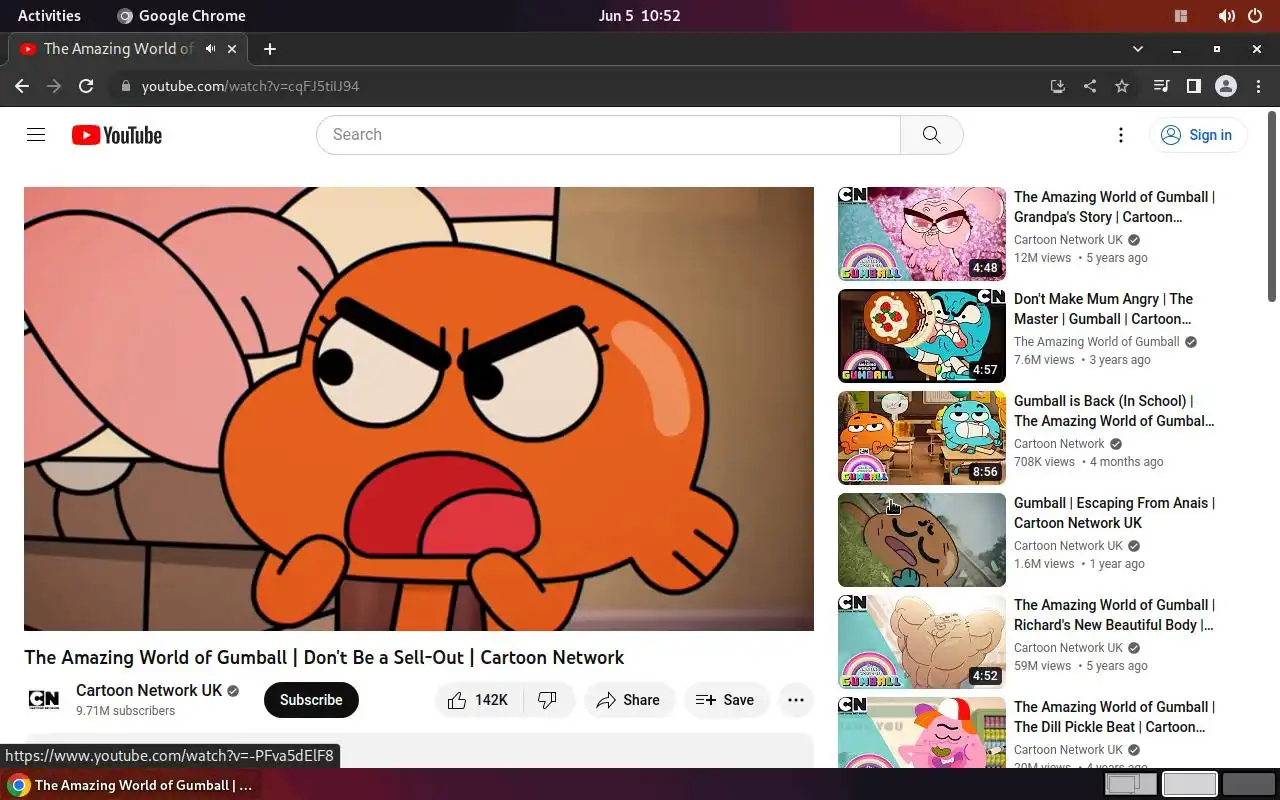This screenshot has width=1280, height=800.
Task: Open Don't Make Mum Angry thumbnail
Action: click(x=922, y=336)
